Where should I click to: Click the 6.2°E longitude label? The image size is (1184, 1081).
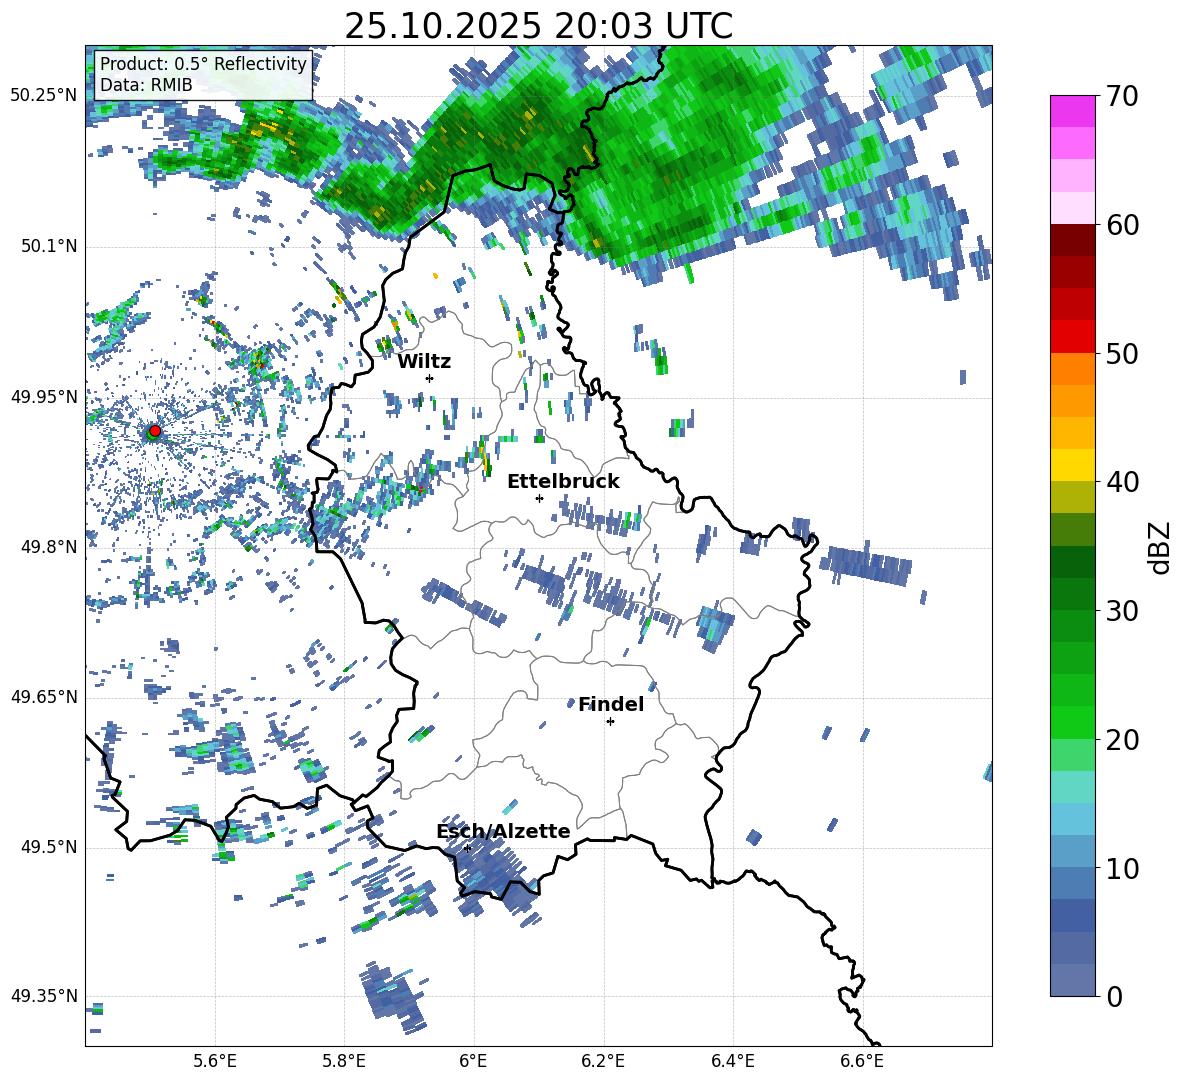603,1061
